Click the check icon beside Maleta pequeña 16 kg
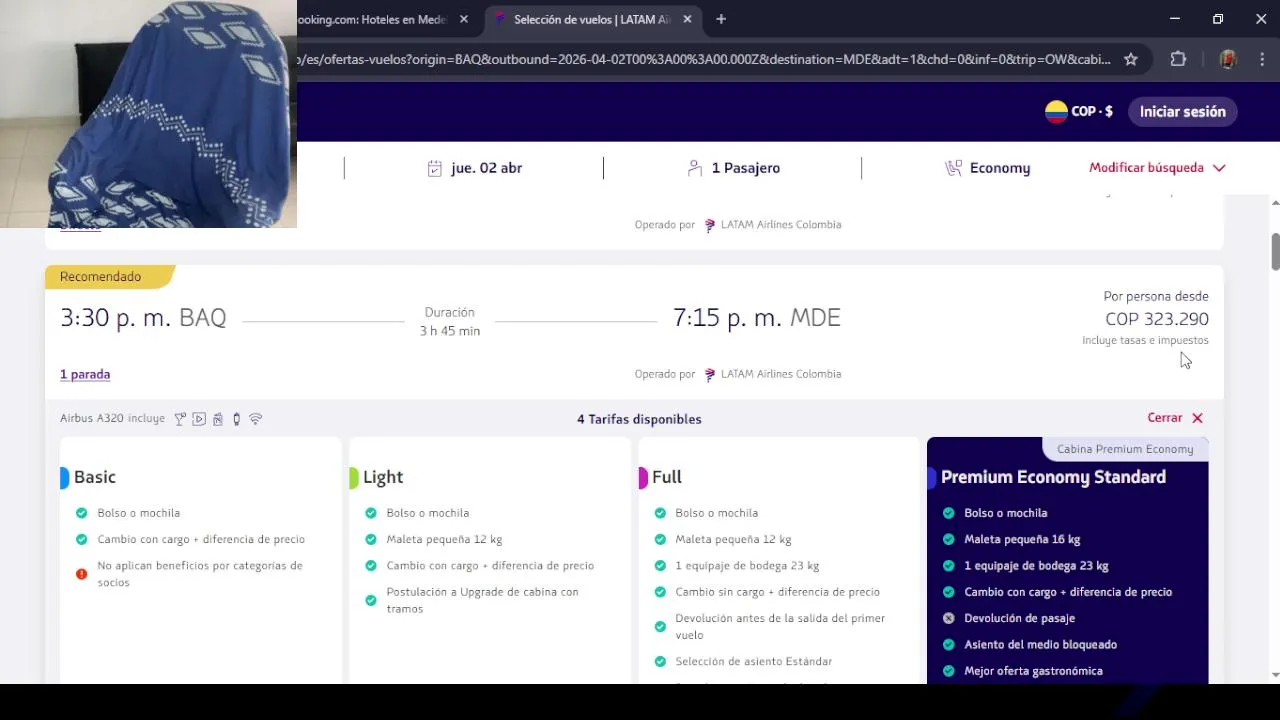The width and height of the screenshot is (1280, 720). pos(949,539)
